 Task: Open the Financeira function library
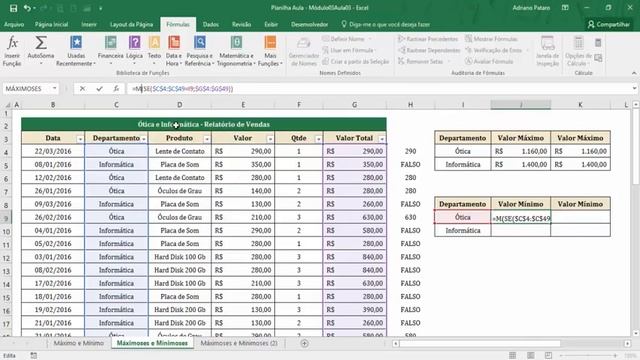point(111,51)
